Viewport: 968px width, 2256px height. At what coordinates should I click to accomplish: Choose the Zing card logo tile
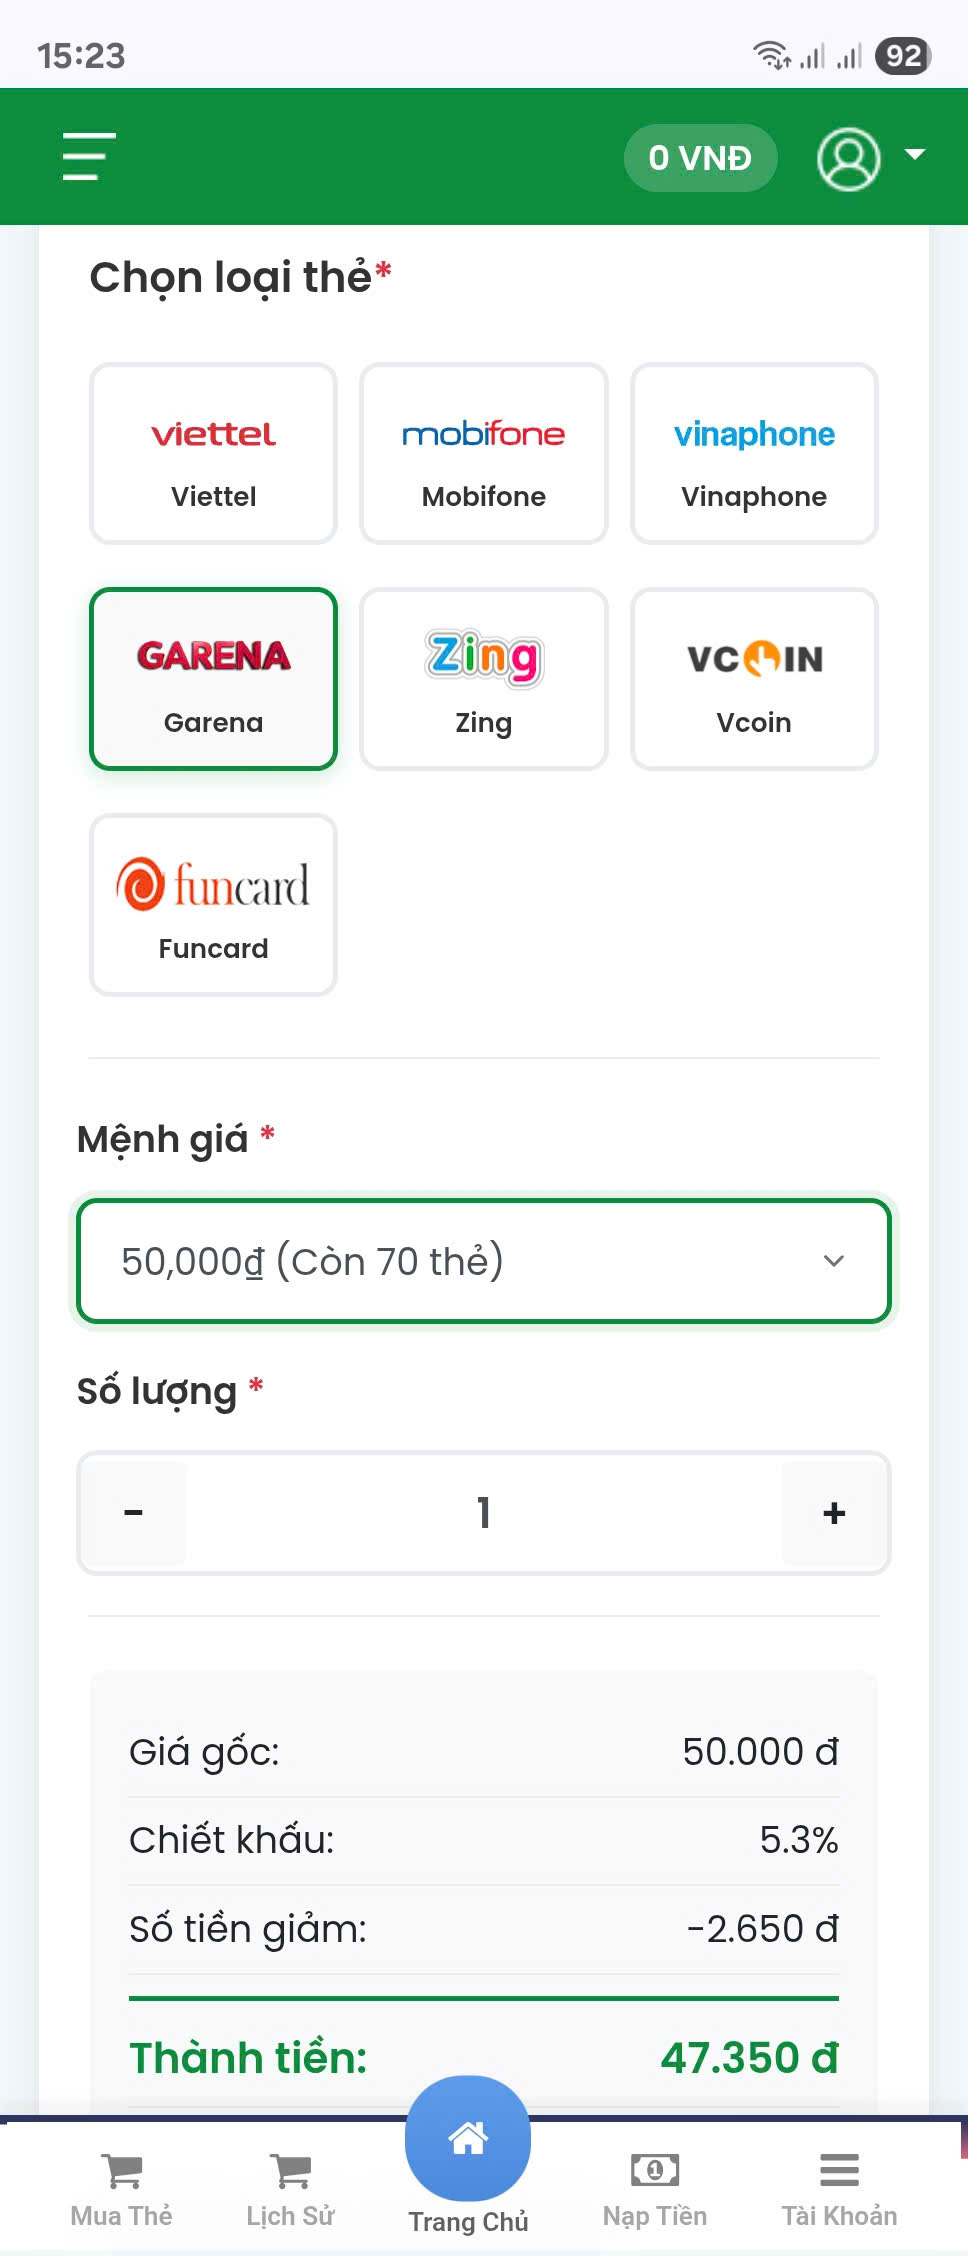pos(484,679)
